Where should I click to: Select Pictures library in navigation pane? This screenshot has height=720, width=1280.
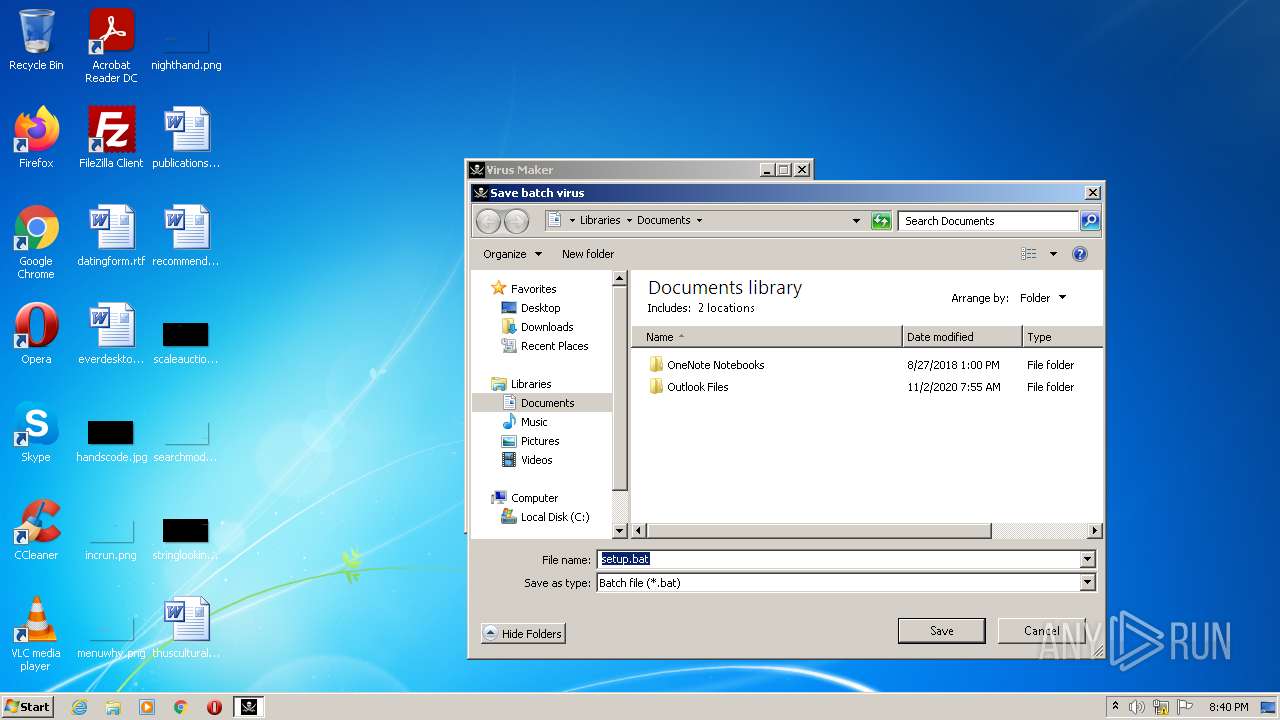[539, 441]
